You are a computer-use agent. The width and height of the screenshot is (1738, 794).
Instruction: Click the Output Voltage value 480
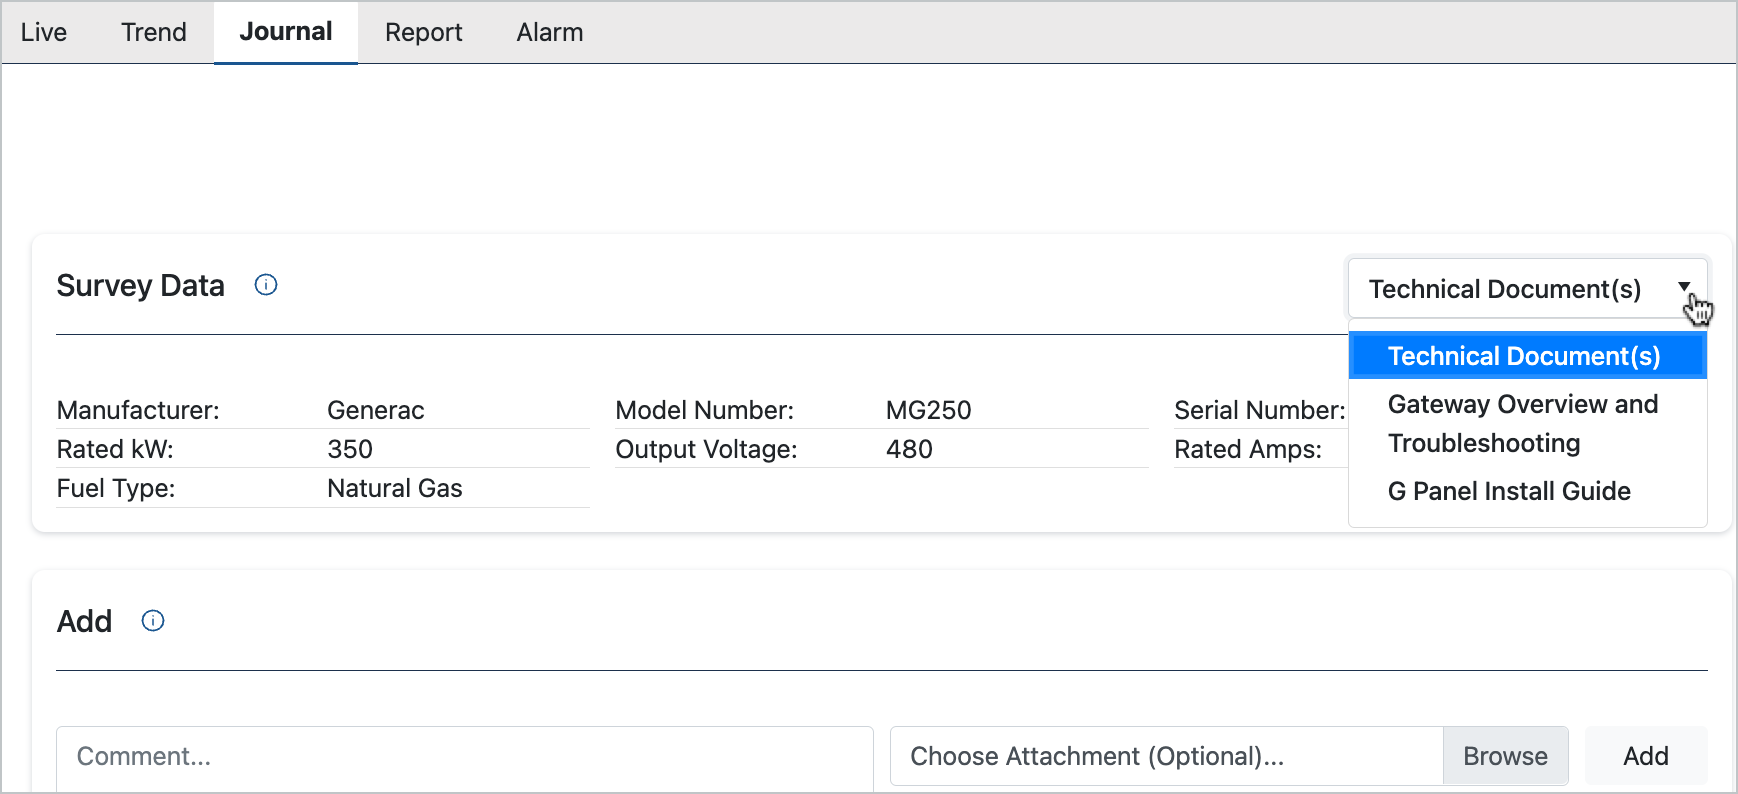pos(909,449)
